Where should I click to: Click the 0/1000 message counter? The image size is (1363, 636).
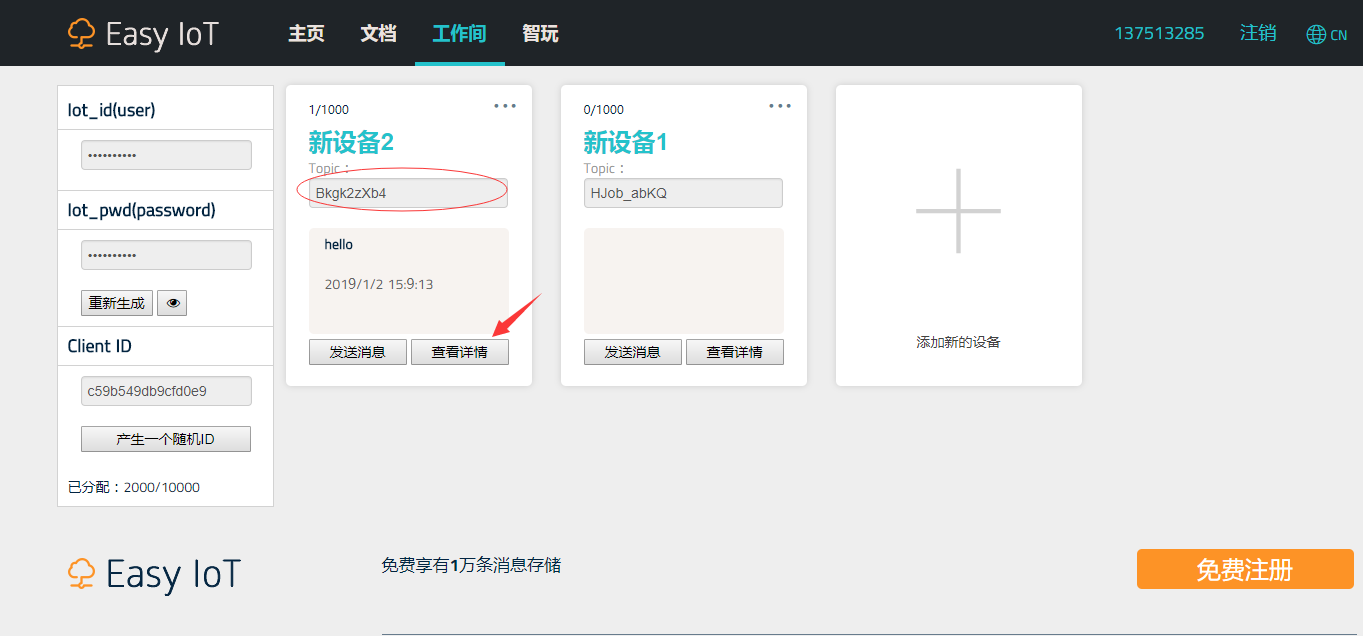tap(604, 110)
